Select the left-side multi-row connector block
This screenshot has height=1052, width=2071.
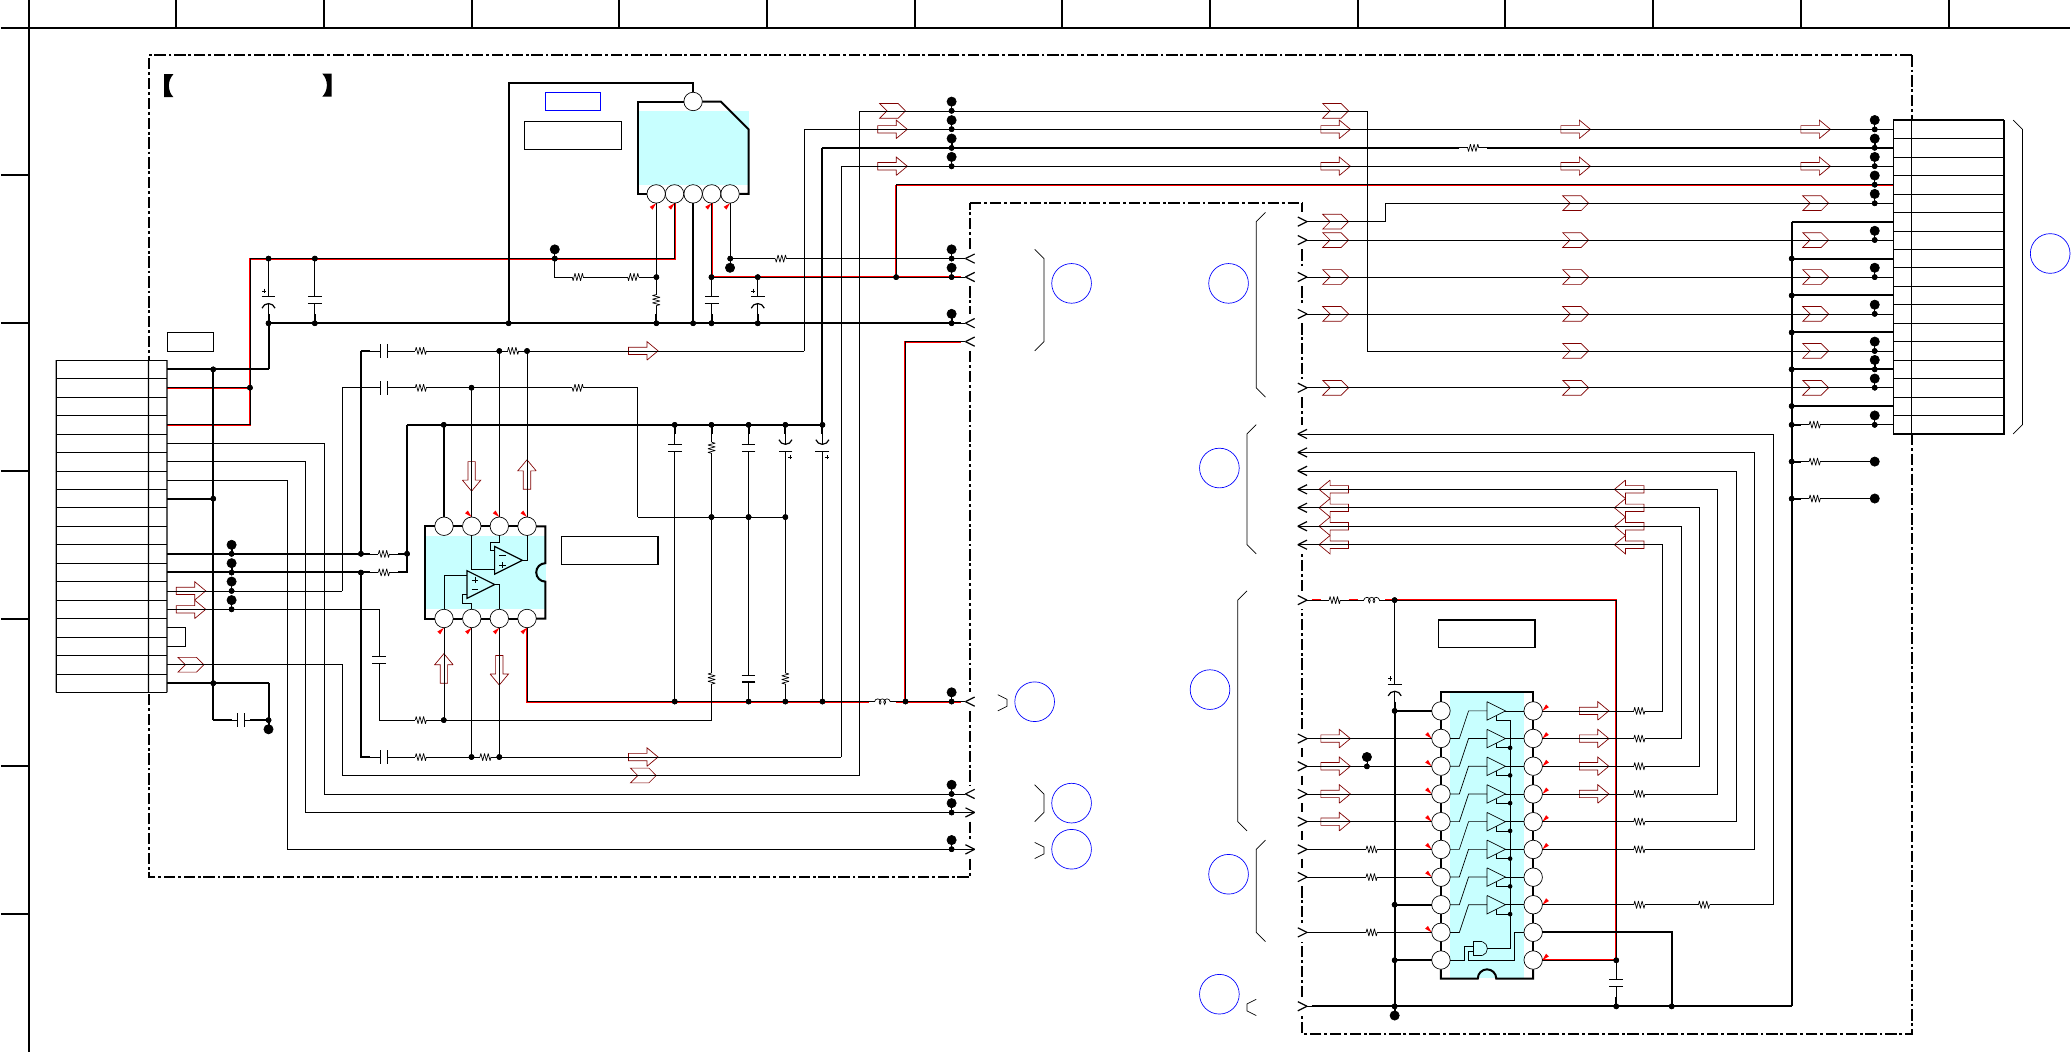111,526
